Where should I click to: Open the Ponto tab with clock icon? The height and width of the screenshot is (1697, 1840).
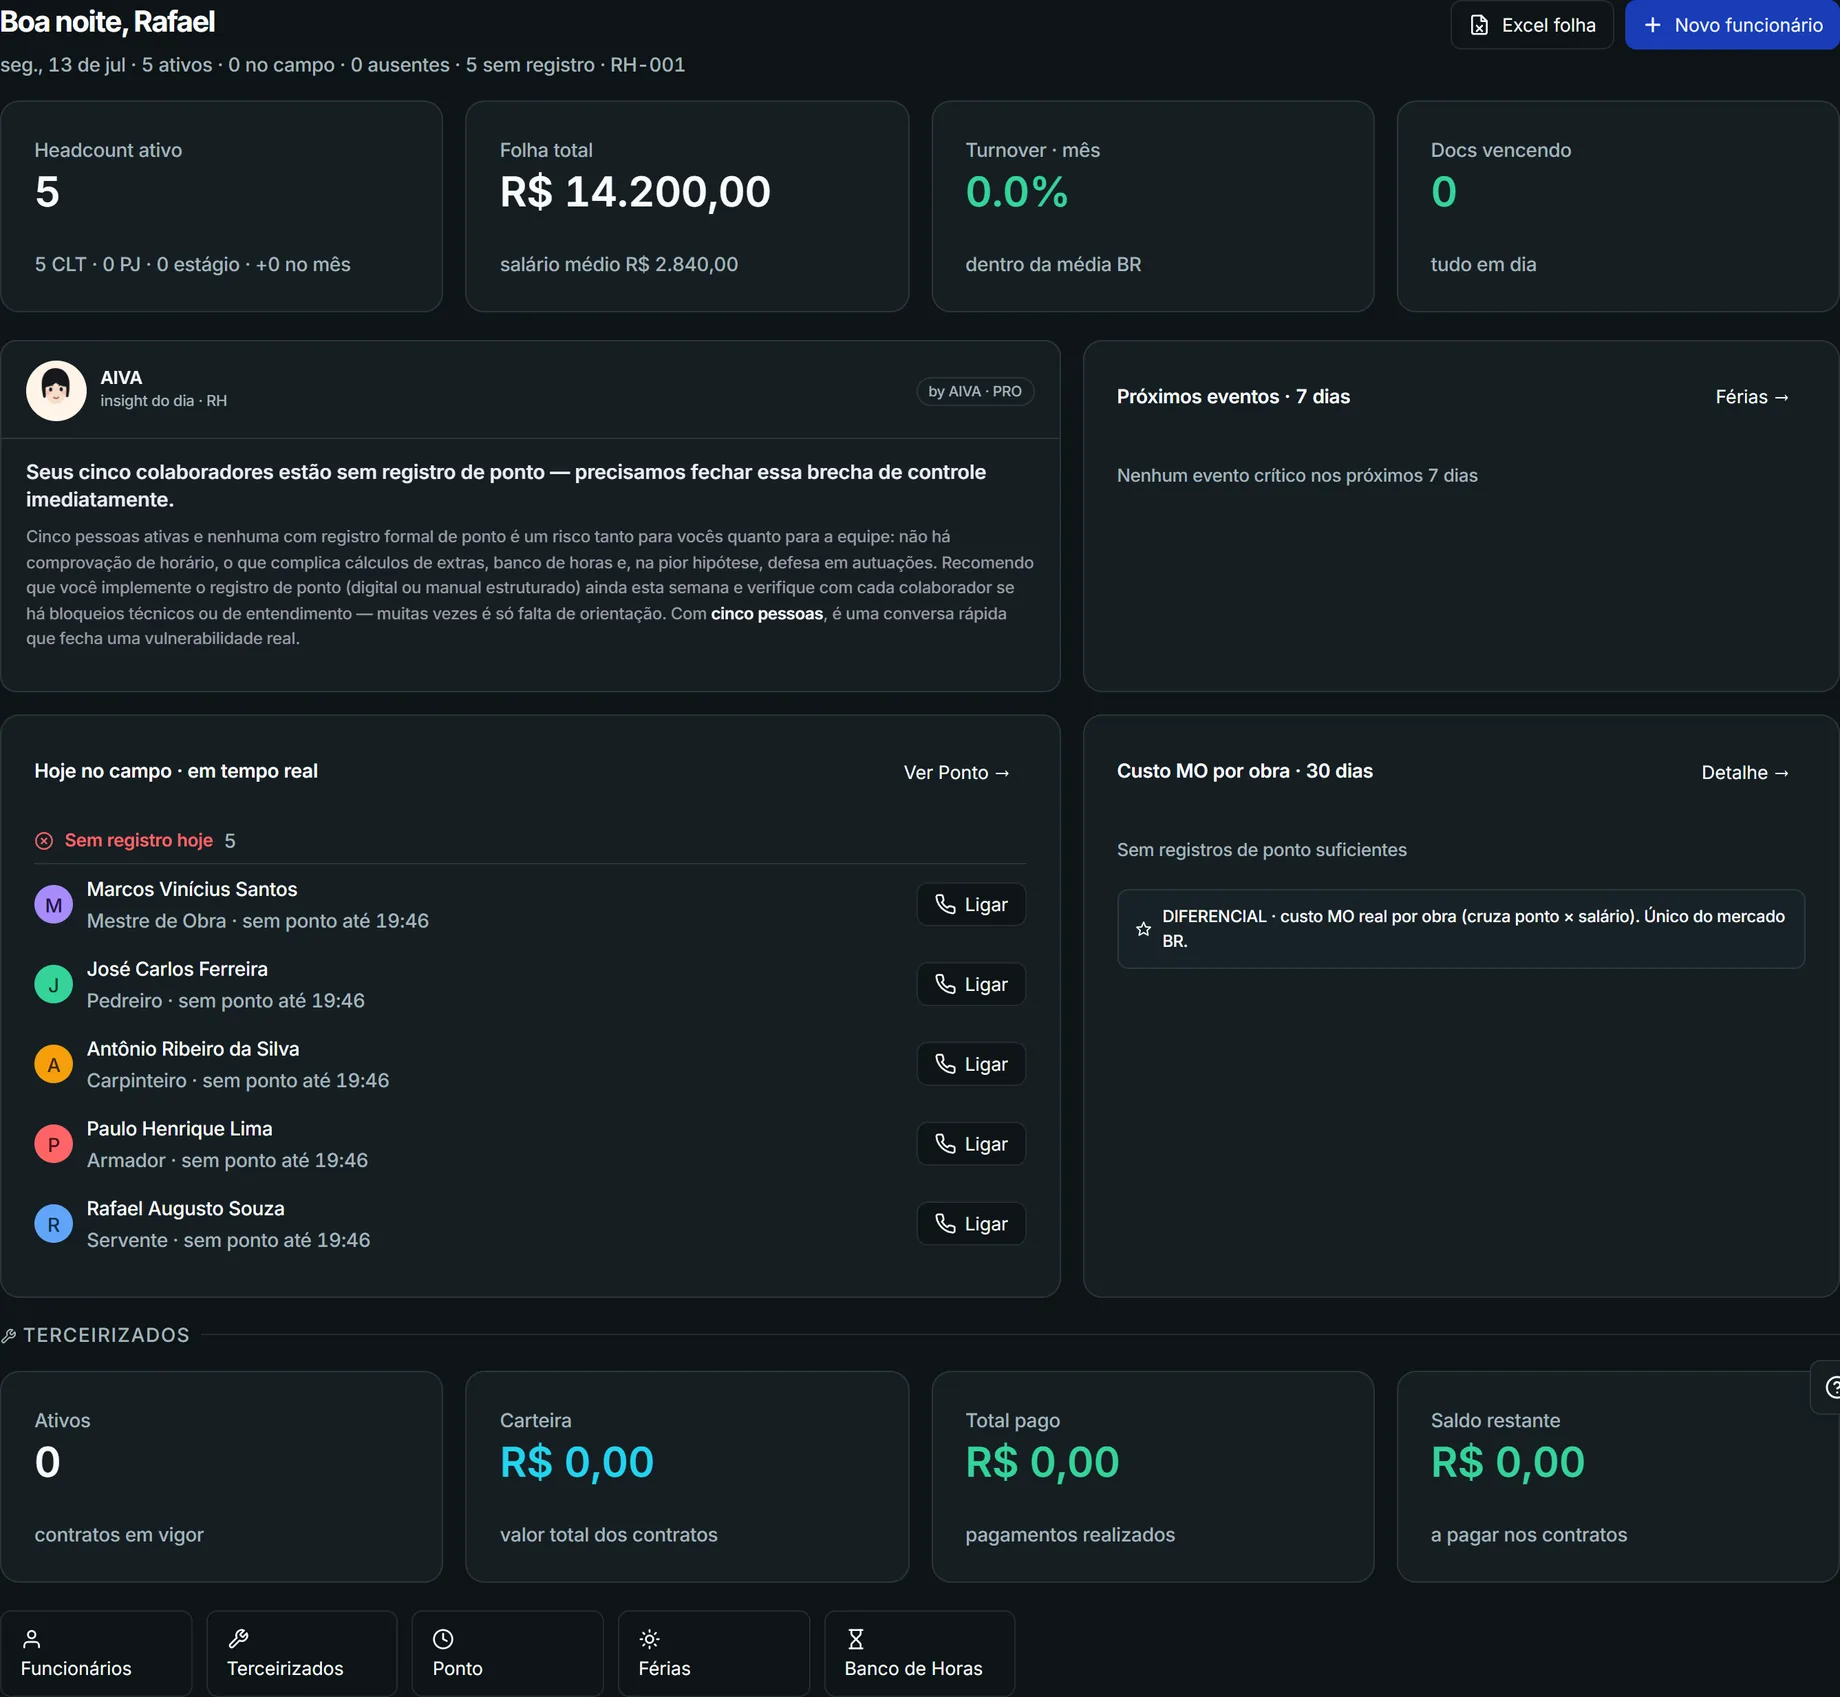(x=508, y=1654)
